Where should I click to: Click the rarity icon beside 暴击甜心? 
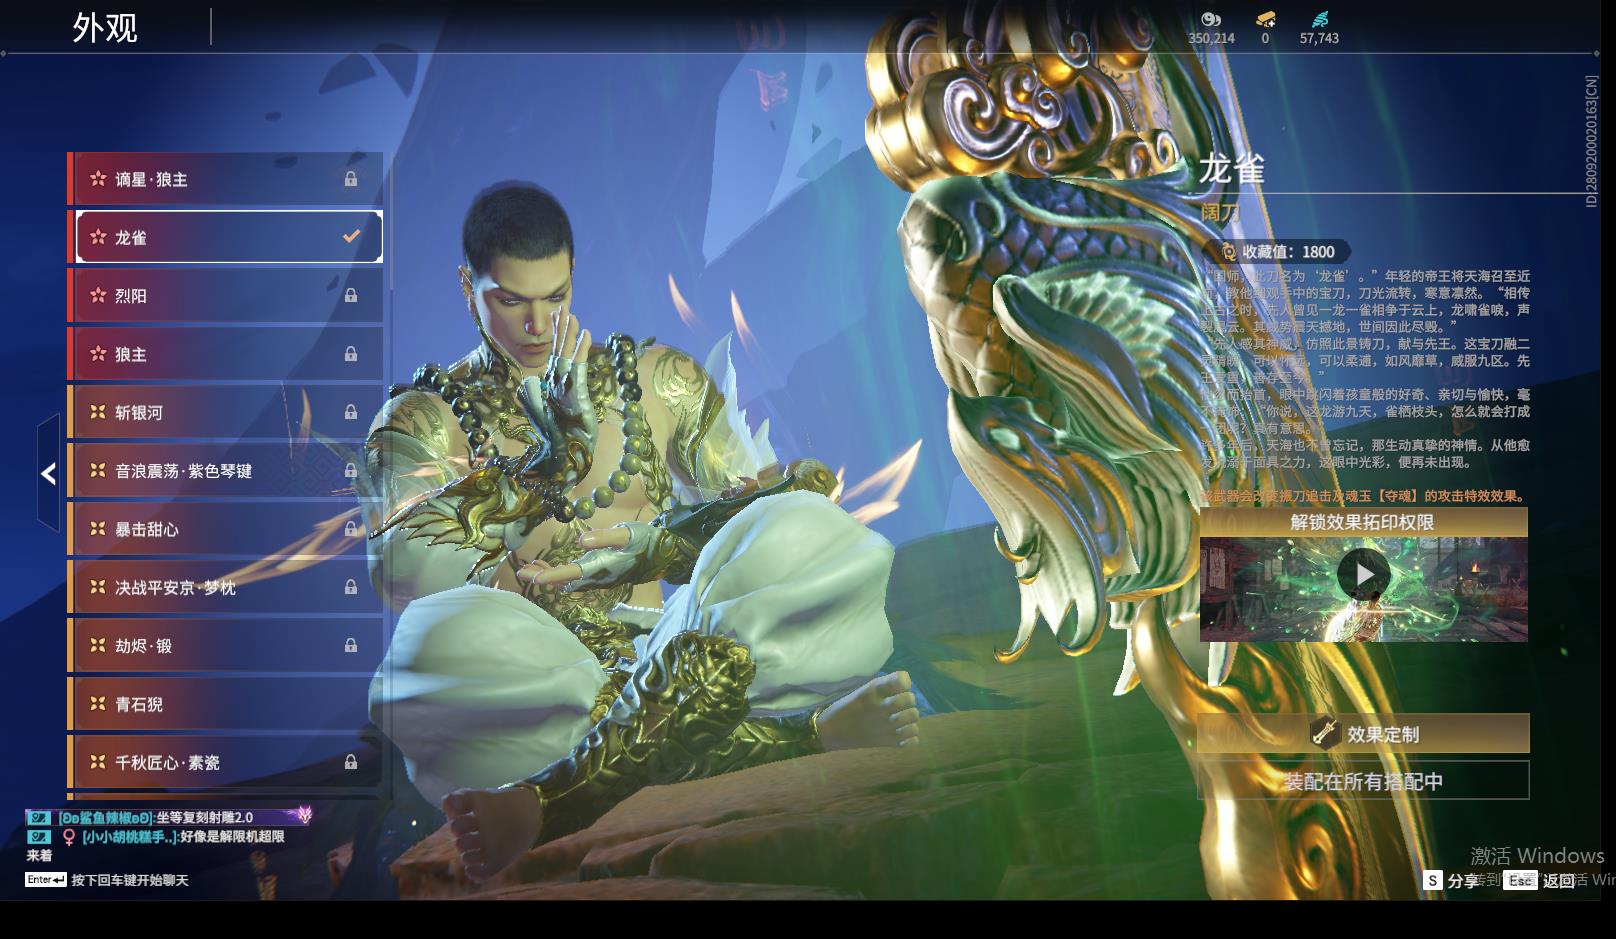tap(98, 529)
